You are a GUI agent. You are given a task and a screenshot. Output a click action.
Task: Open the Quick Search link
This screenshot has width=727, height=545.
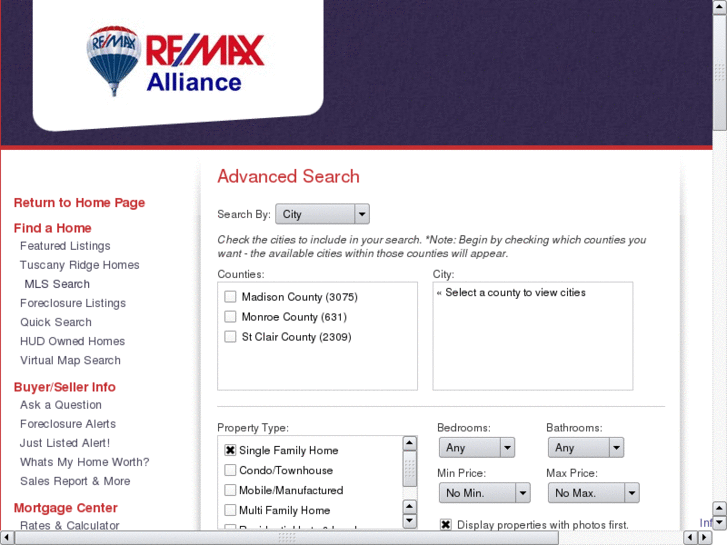56,322
